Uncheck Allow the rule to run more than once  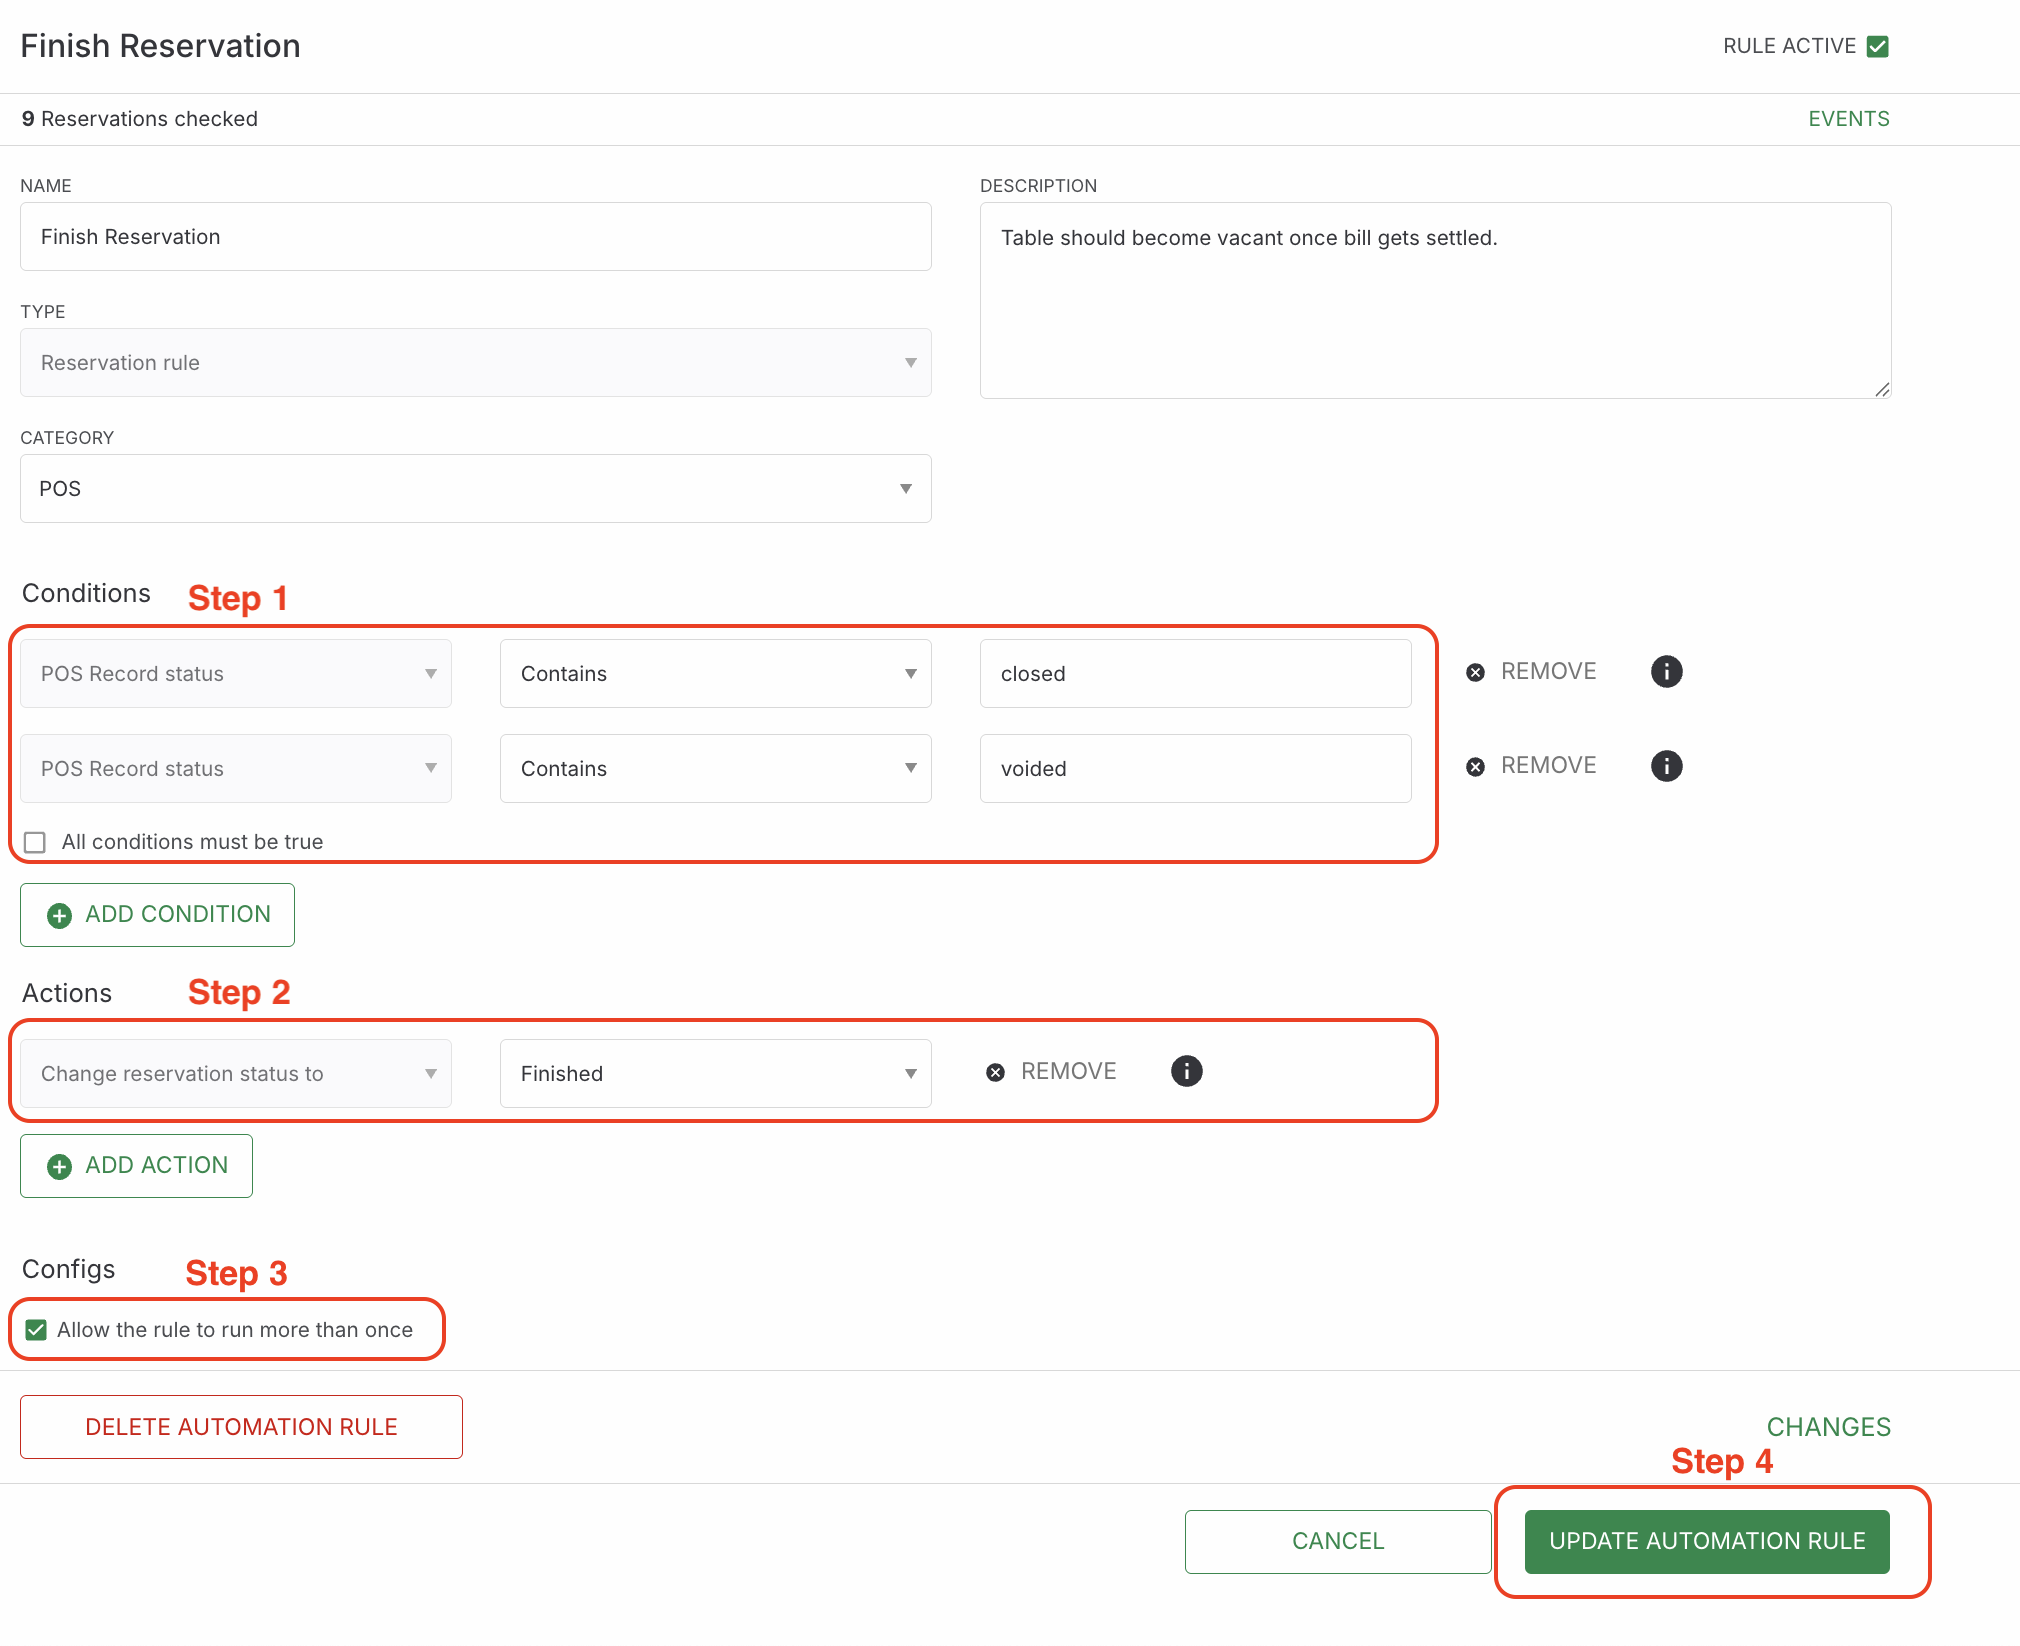pos(36,1330)
